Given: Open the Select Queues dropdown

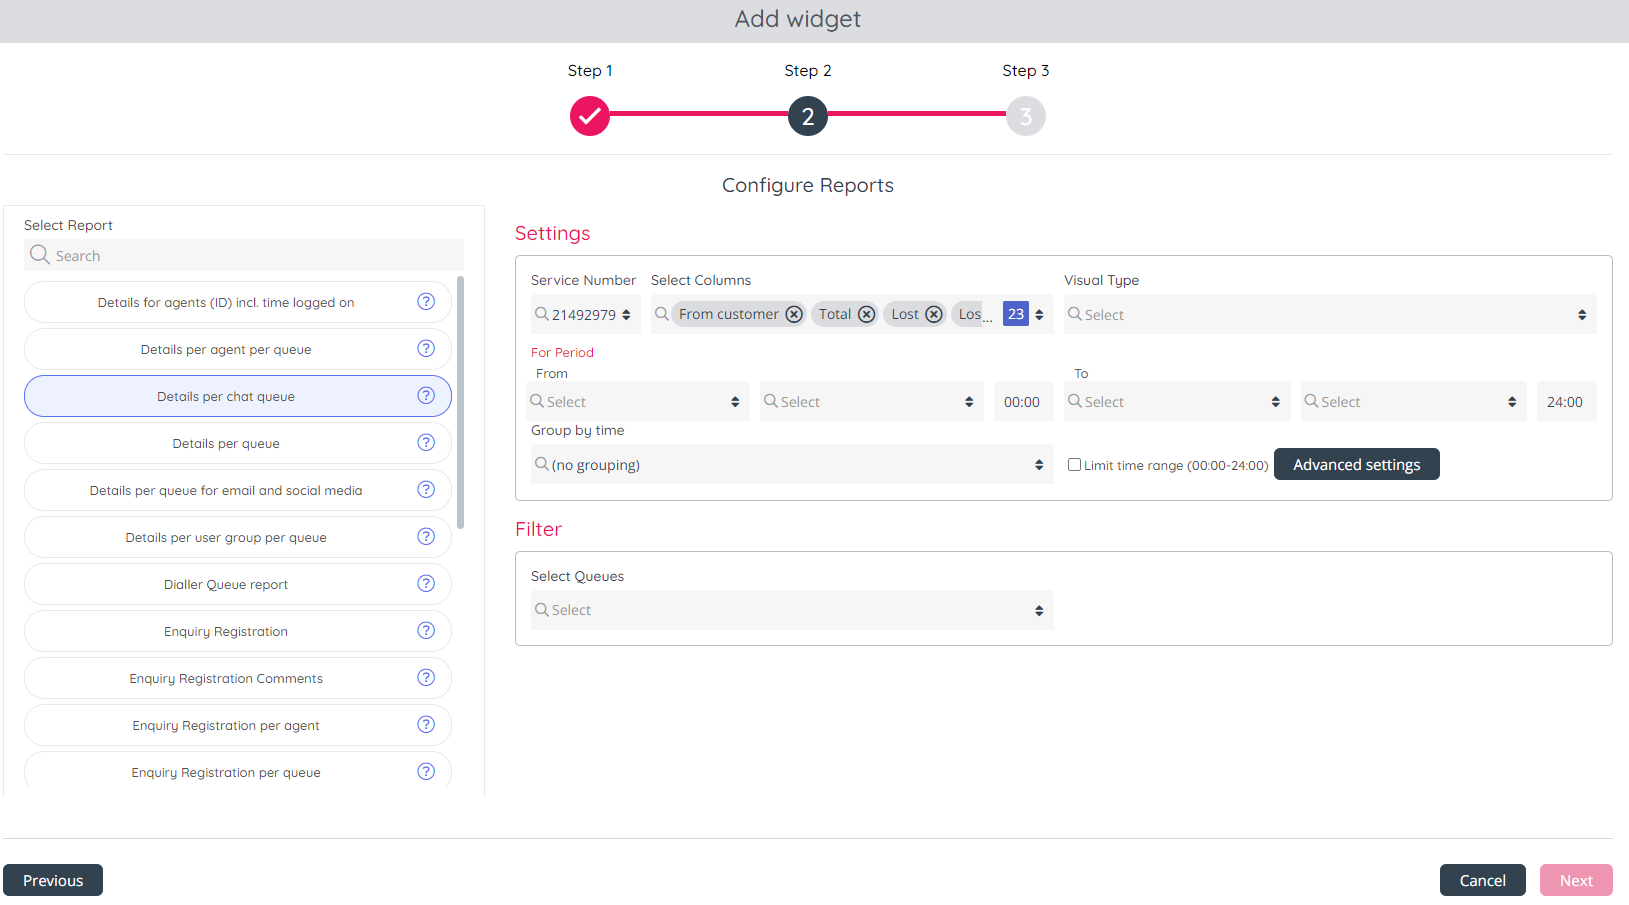Looking at the screenshot, I should [791, 610].
